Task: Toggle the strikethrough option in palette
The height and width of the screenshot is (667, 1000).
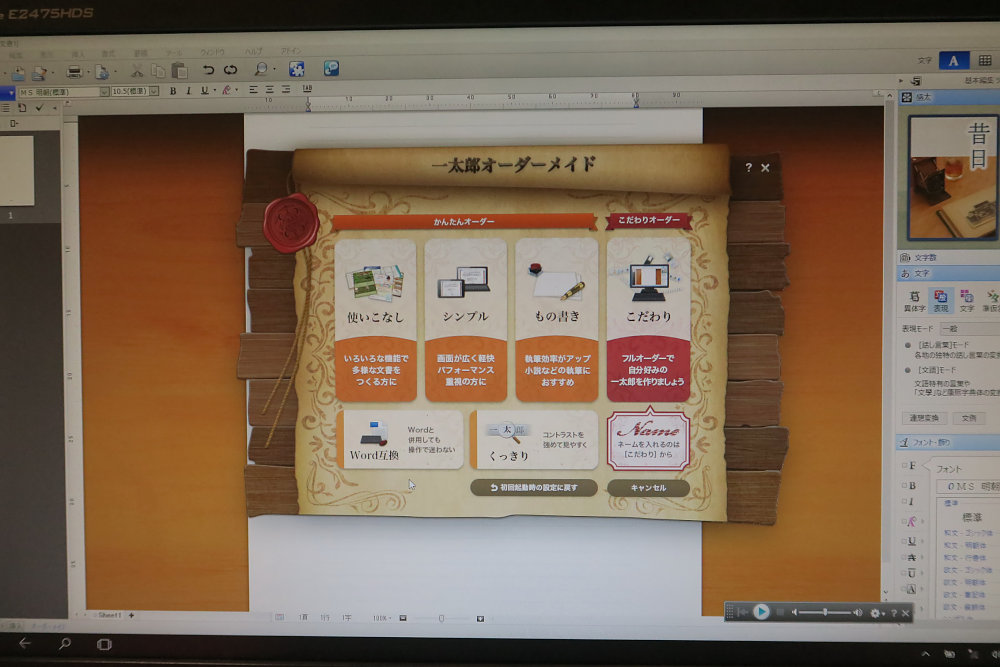Action: [x=911, y=557]
